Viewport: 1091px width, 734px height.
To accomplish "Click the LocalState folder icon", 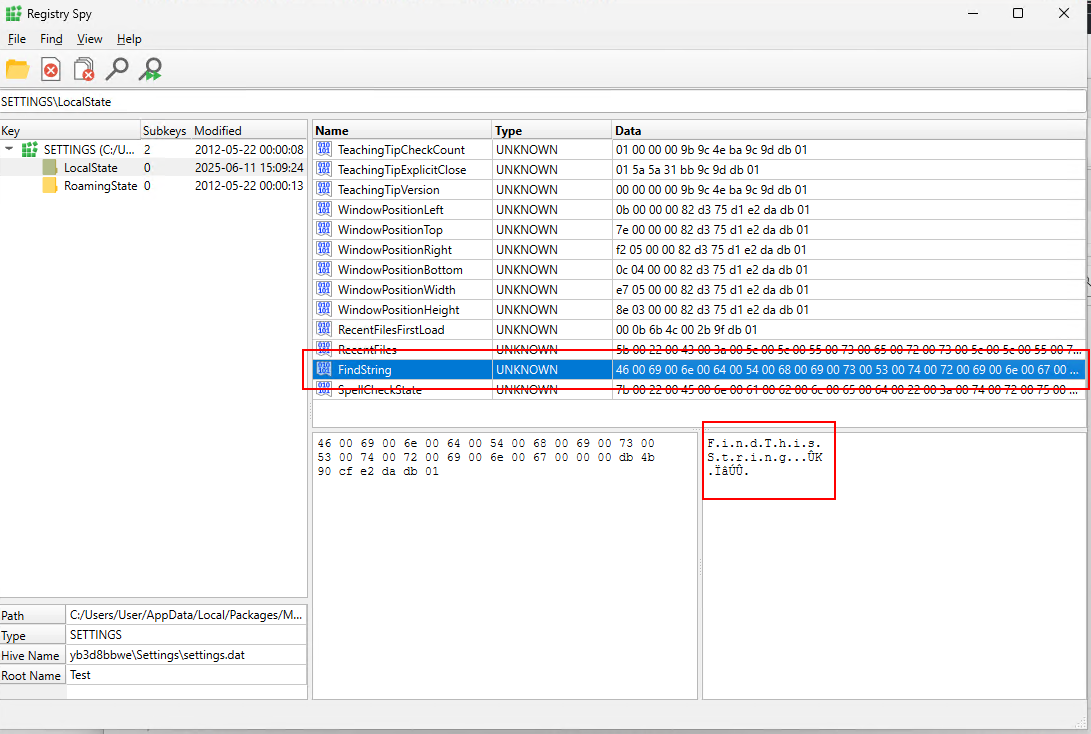I will click(49, 168).
